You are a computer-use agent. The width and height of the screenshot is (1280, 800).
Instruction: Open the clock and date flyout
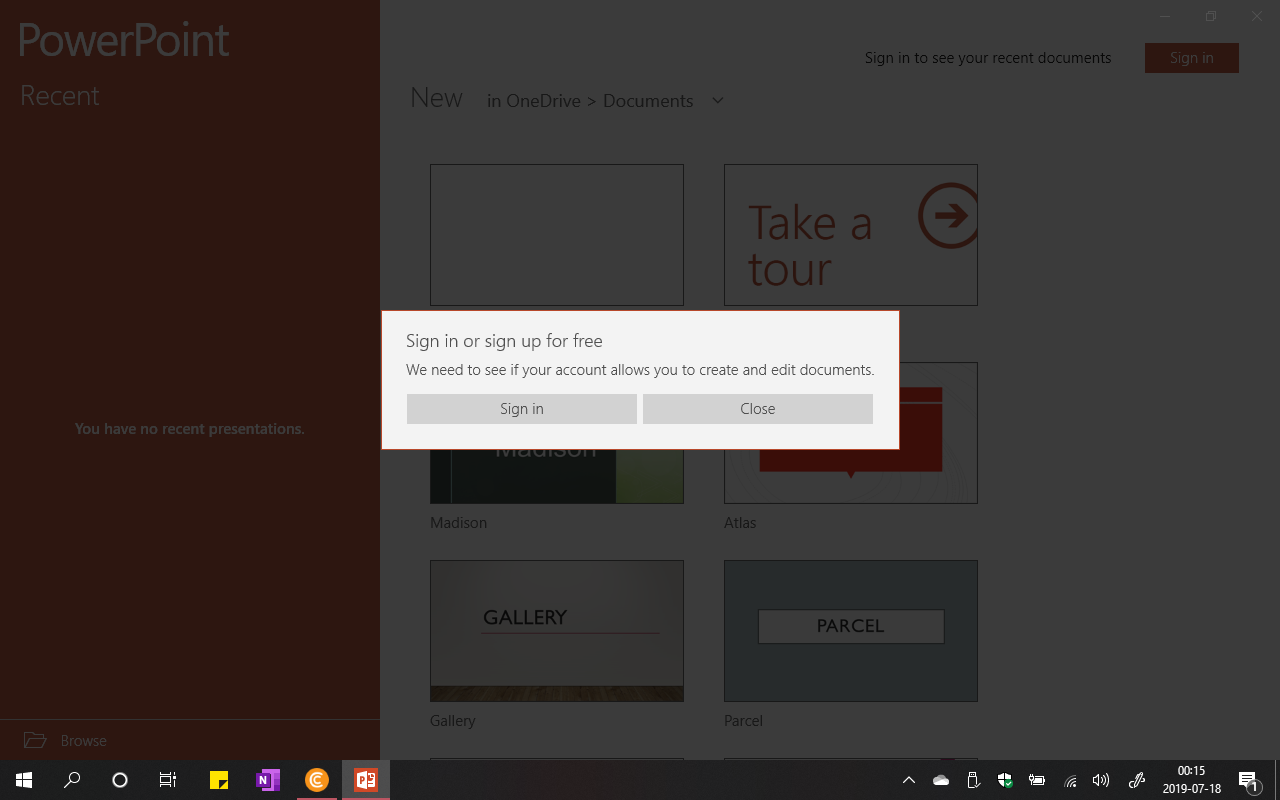point(1191,780)
